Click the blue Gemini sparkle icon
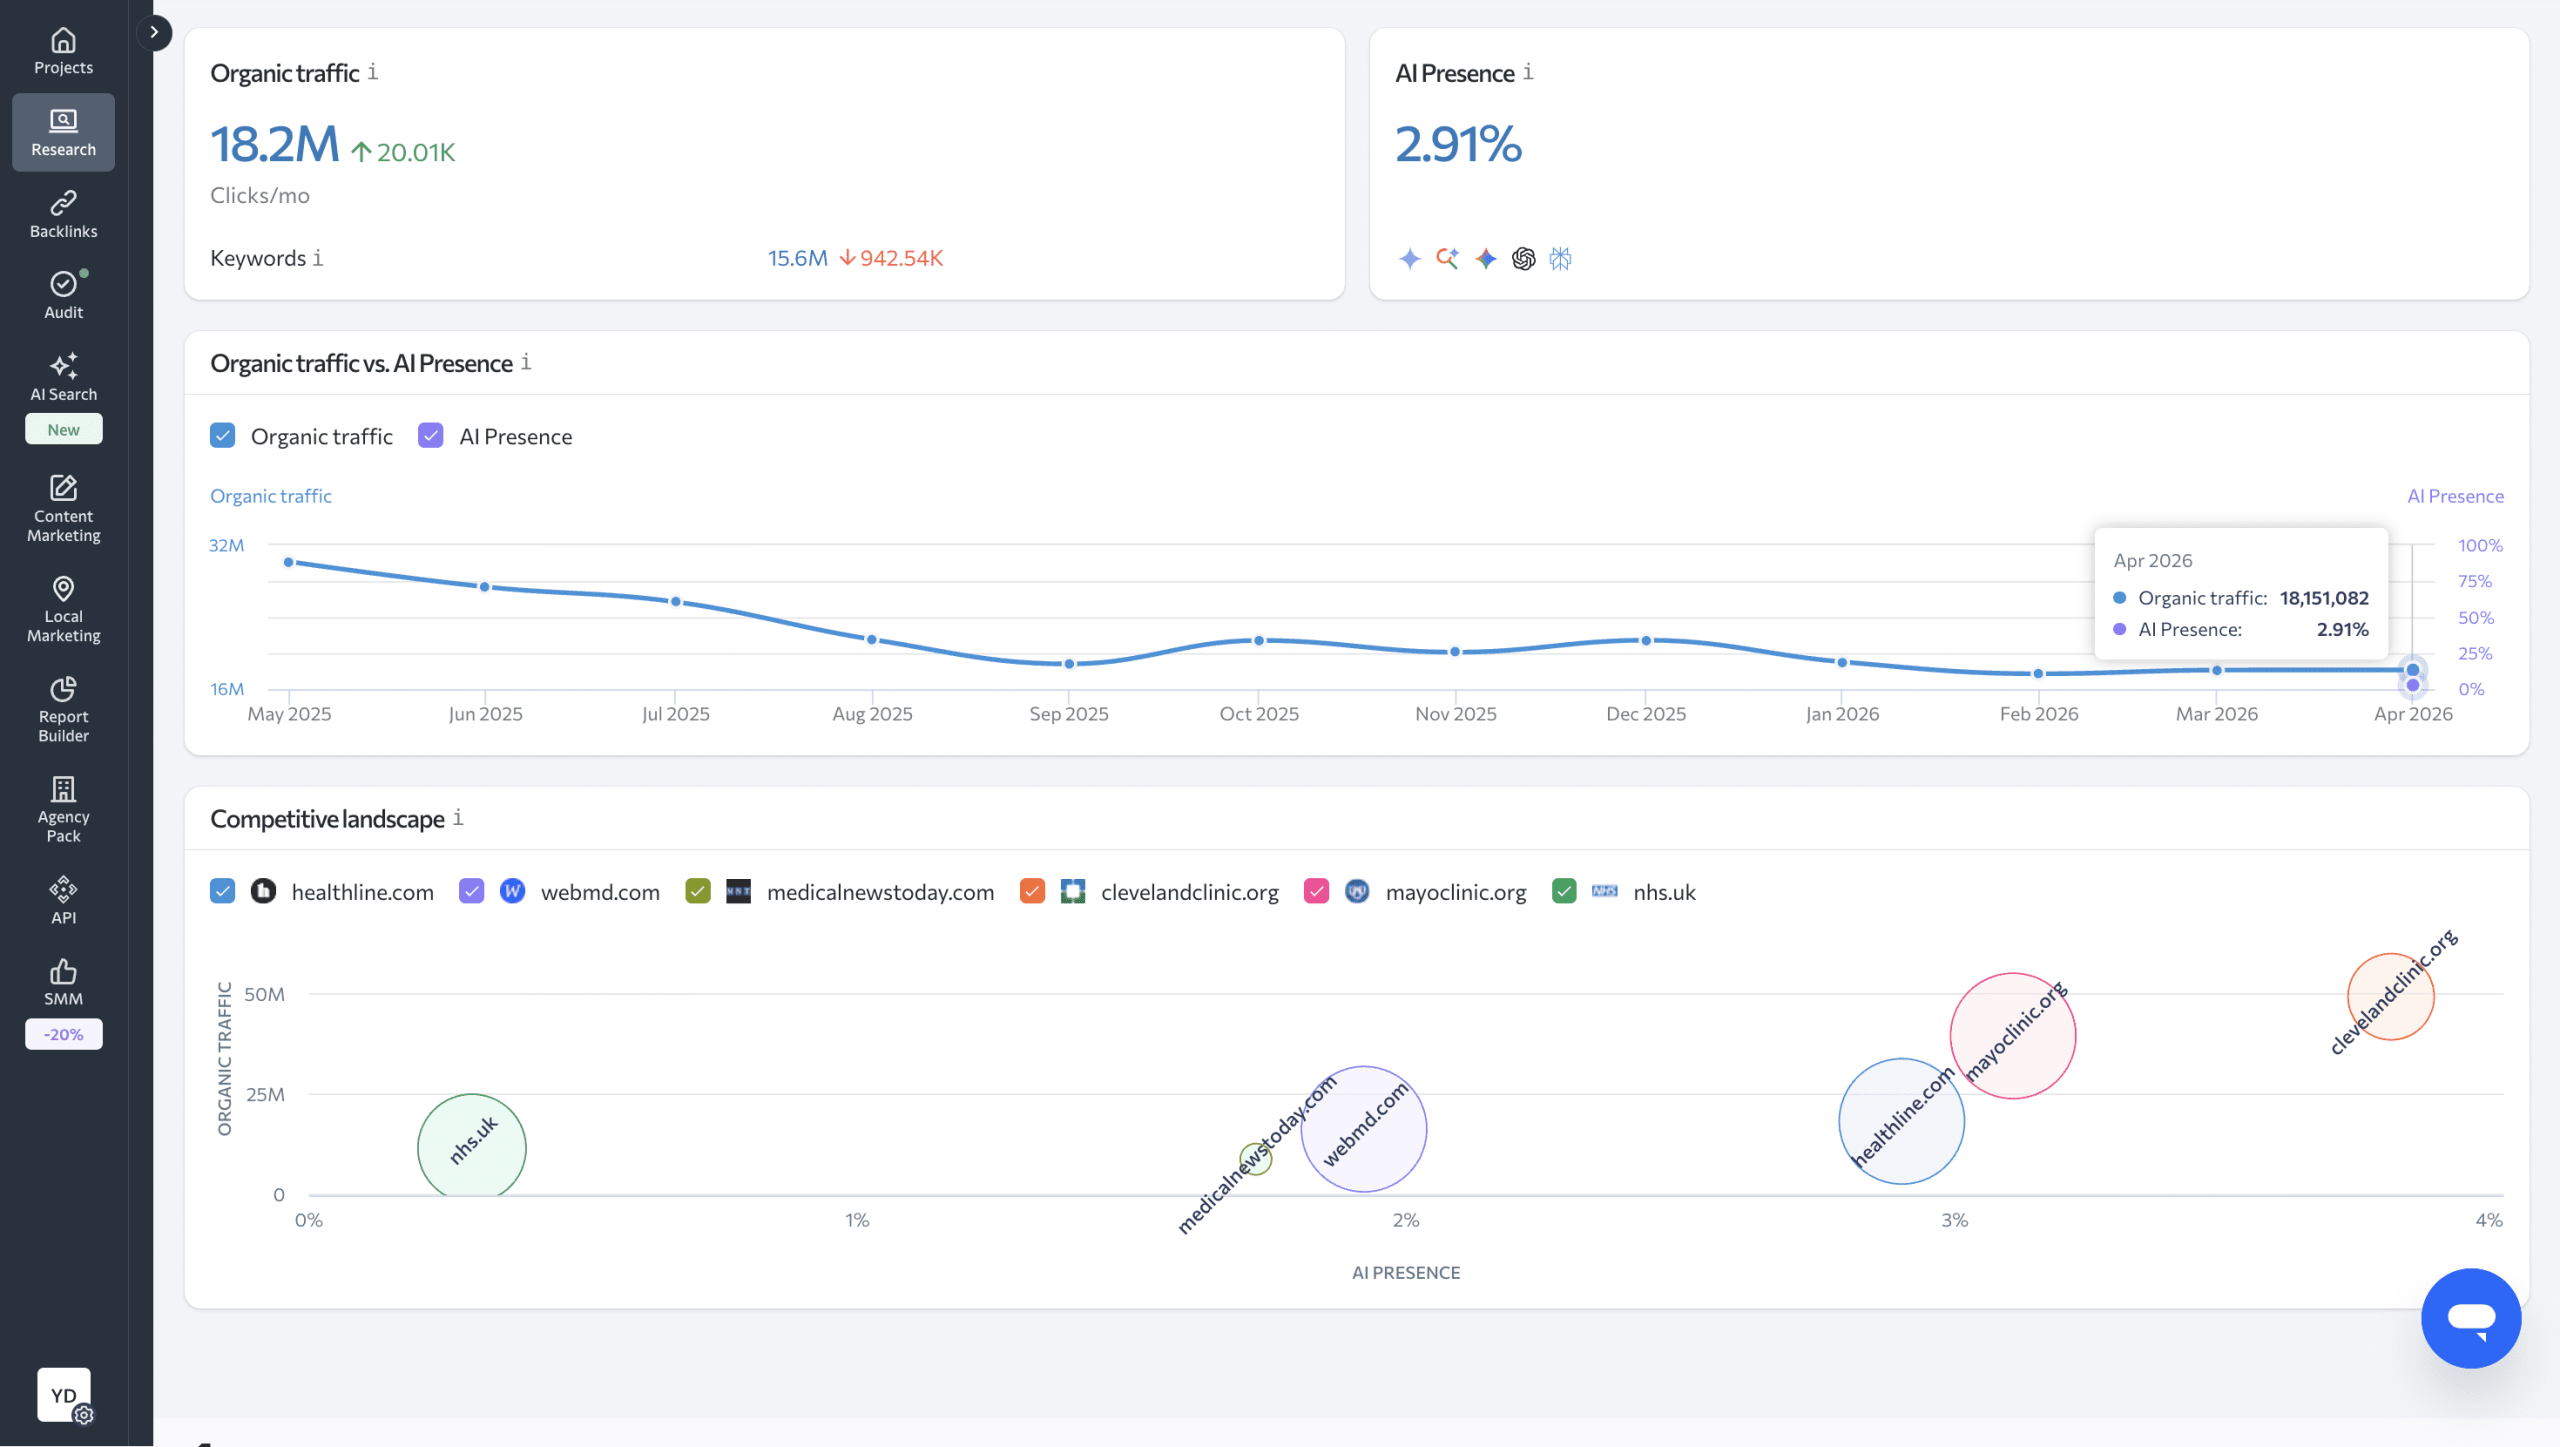This screenshot has width=2560, height=1447. tap(1409, 259)
